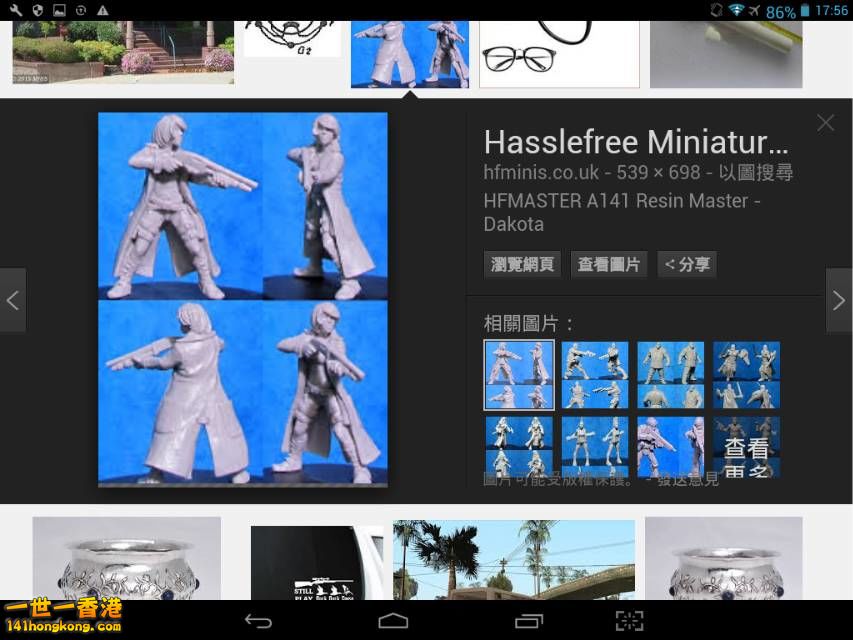Open the selected miniature result in top row
The height and width of the screenshot is (640, 853).
410,54
